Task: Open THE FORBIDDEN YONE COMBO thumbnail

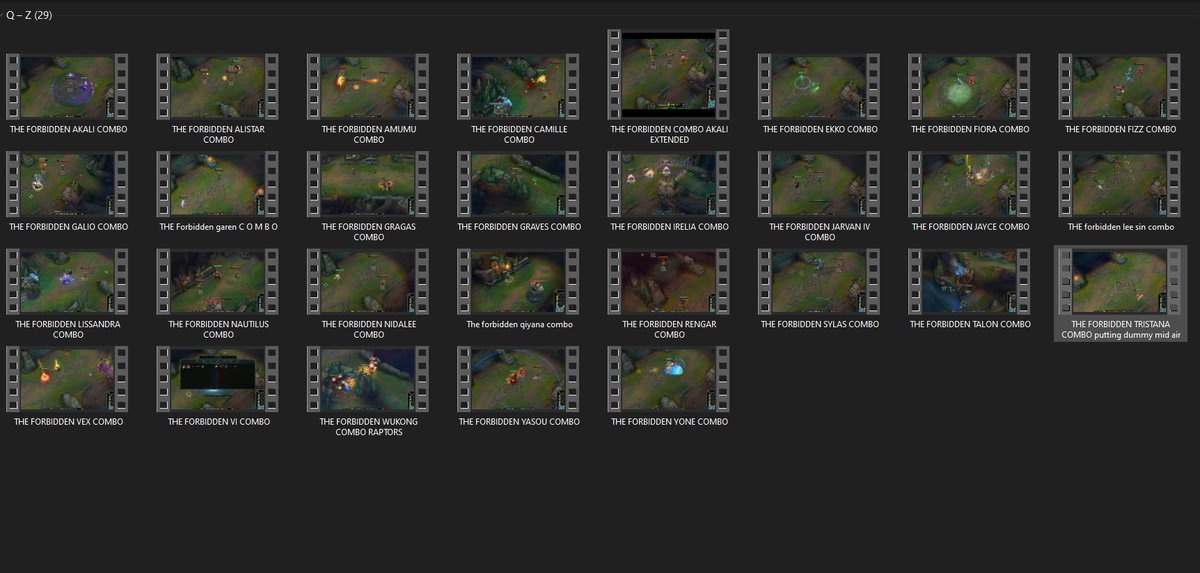Action: point(669,379)
